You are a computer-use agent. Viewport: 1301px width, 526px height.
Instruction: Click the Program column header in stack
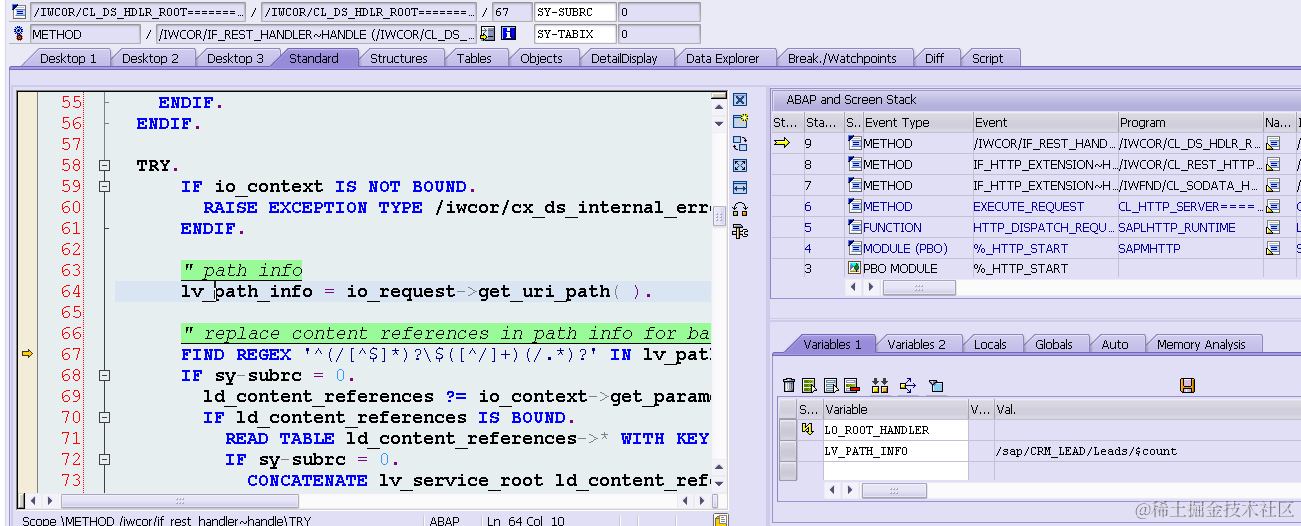1190,123
